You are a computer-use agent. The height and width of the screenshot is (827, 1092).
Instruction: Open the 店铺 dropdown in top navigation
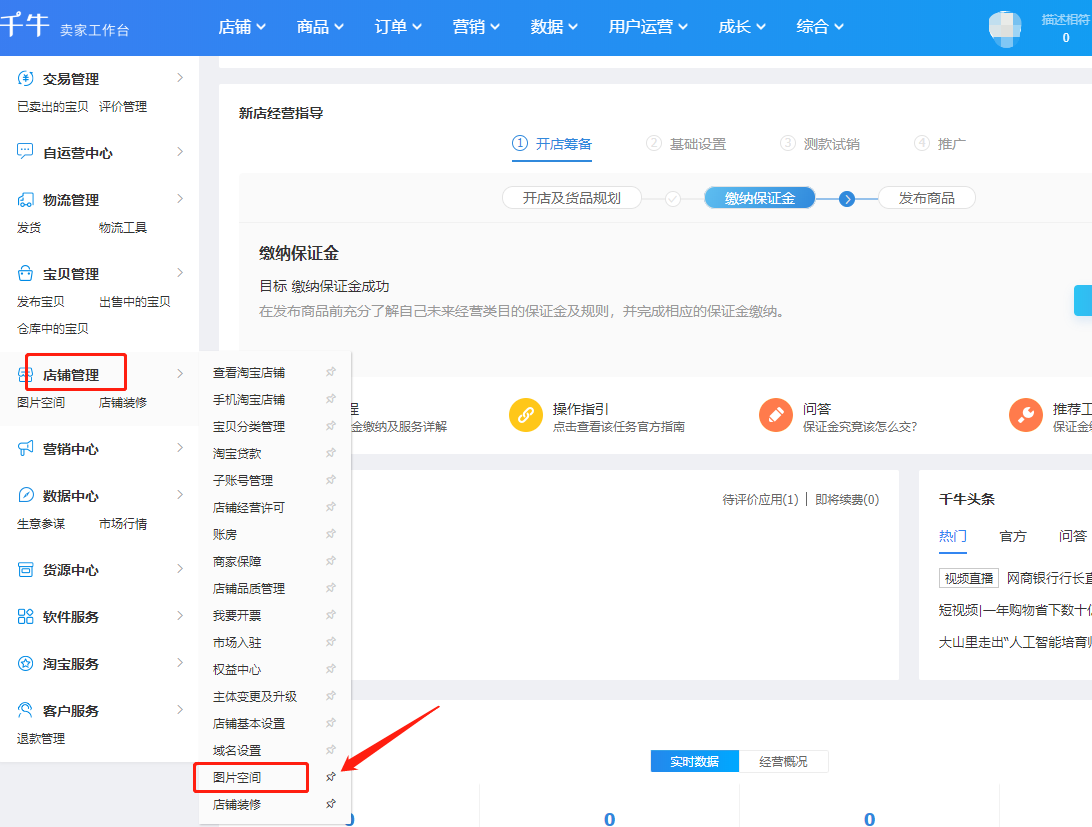(243, 27)
